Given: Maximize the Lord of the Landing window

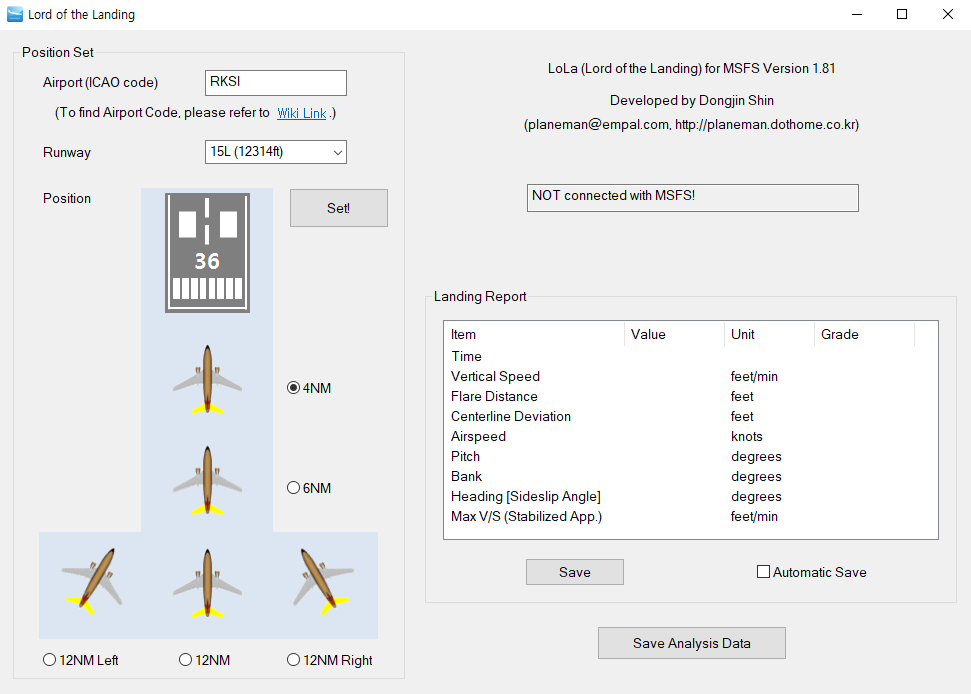Looking at the screenshot, I should tap(902, 14).
